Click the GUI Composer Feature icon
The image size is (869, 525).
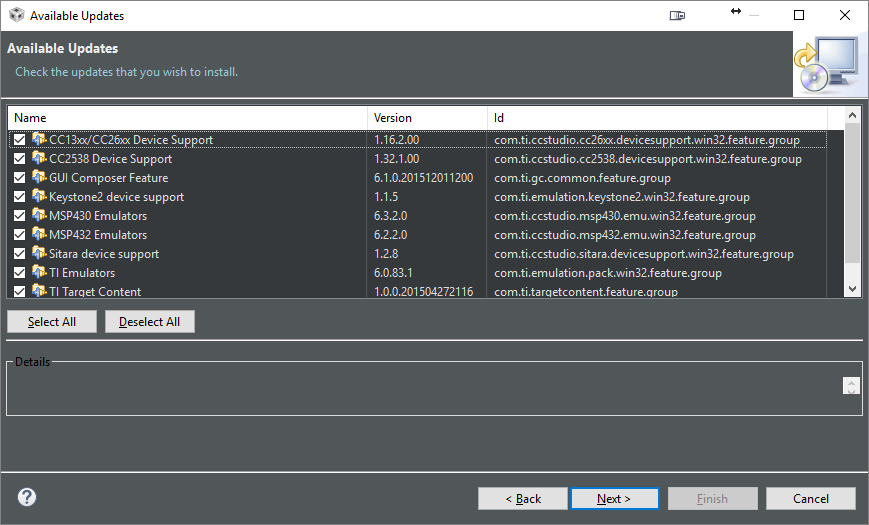coord(39,178)
